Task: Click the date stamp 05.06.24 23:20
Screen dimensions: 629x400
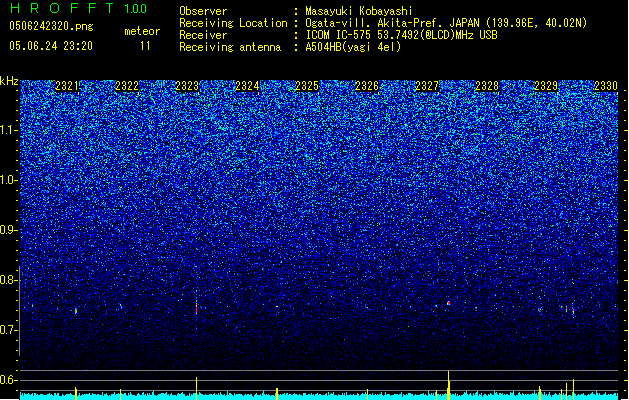Action: [51, 46]
